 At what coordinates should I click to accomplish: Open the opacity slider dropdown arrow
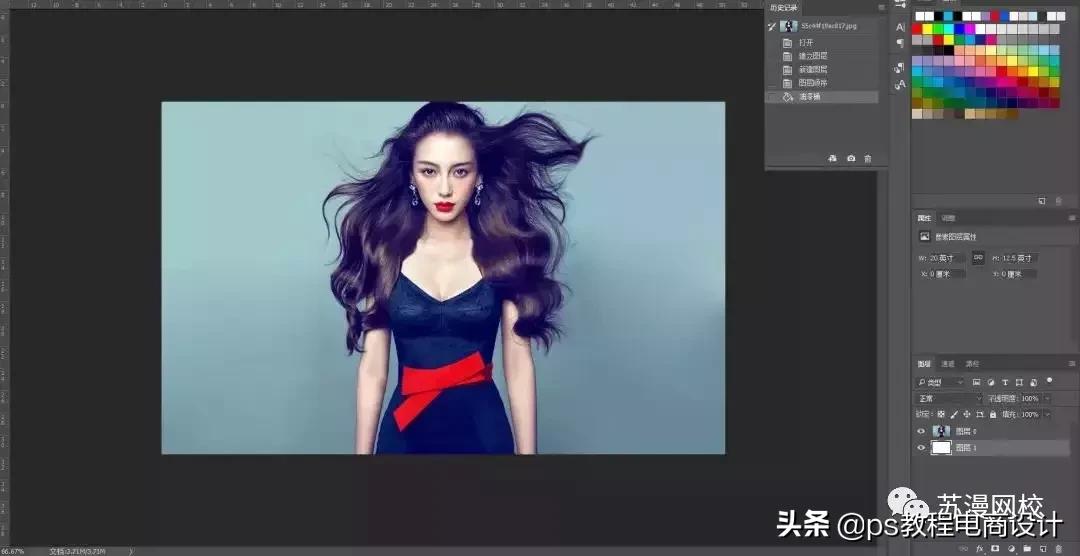point(1047,399)
